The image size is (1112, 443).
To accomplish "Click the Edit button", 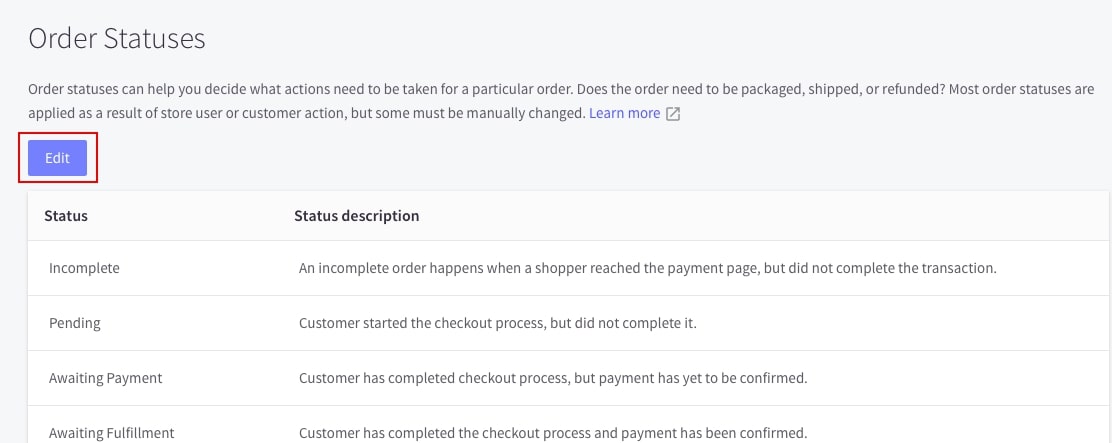I will coord(57,158).
